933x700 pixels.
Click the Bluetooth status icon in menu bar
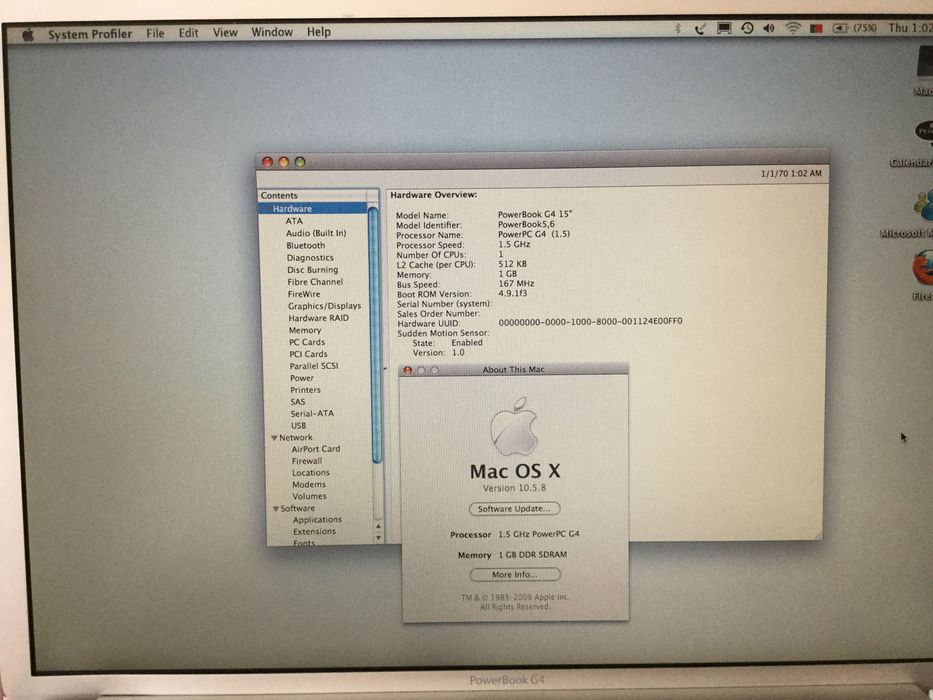677,28
